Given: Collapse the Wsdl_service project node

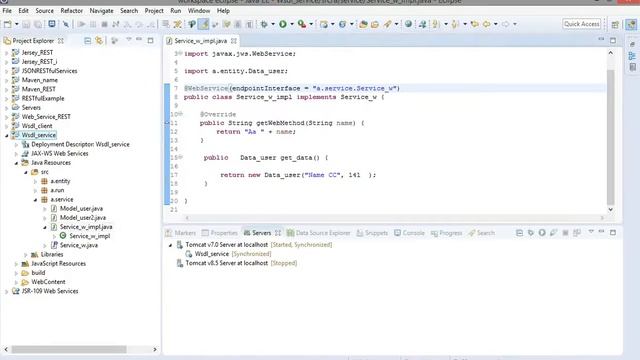Looking at the screenshot, I should coord(7,135).
